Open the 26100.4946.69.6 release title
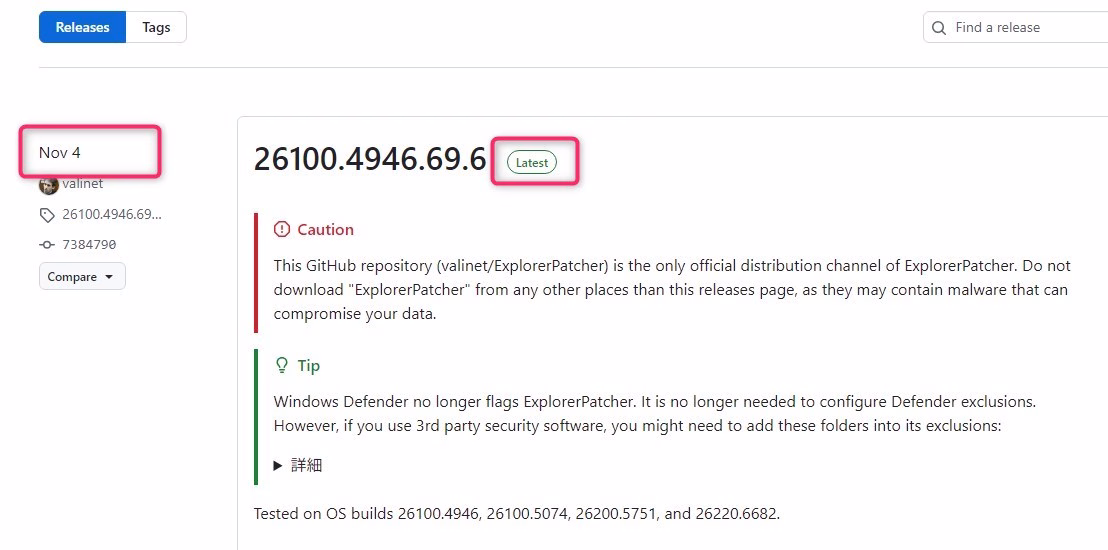Screen dimensions: 1108x550 coord(370,159)
